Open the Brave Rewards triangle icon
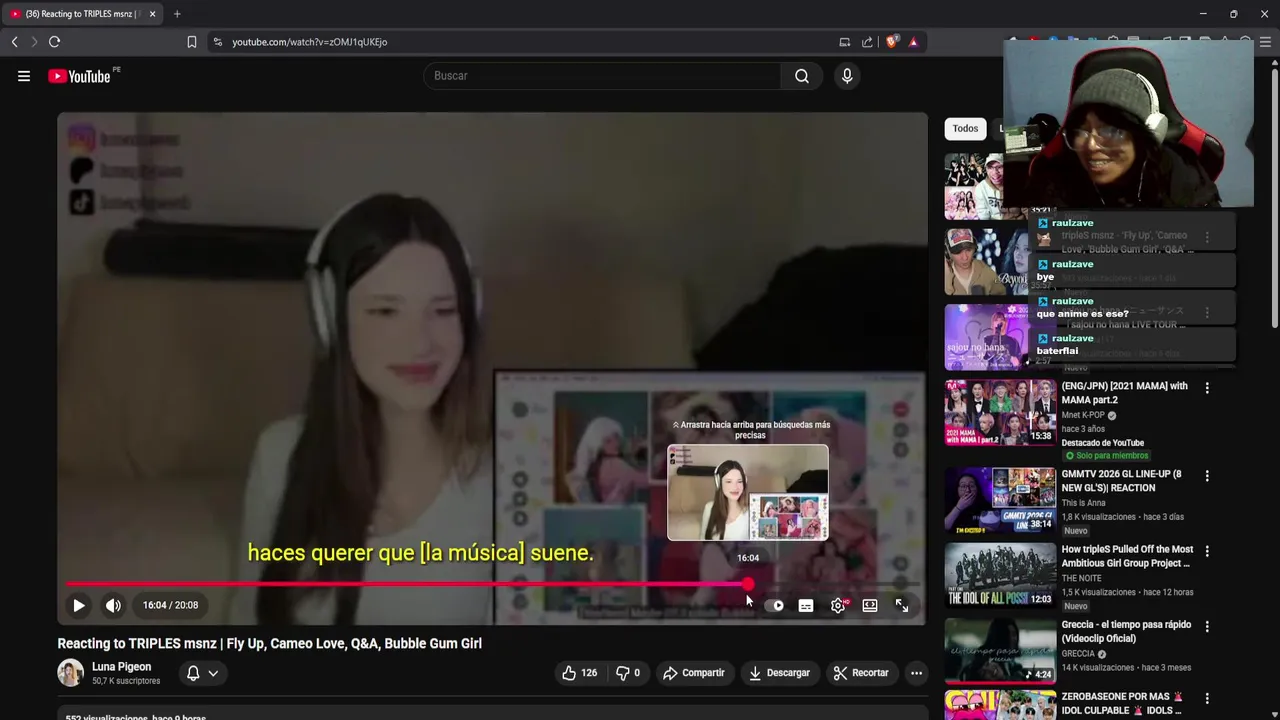This screenshot has height=720, width=1280. (x=913, y=42)
